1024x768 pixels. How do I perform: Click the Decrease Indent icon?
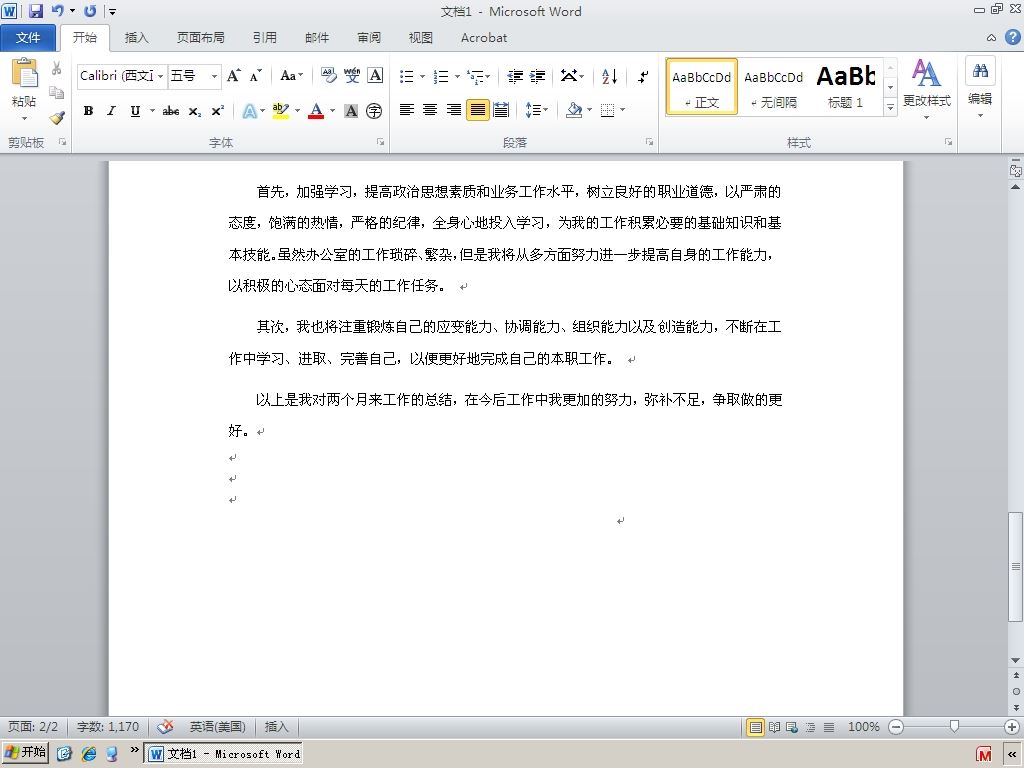515,76
